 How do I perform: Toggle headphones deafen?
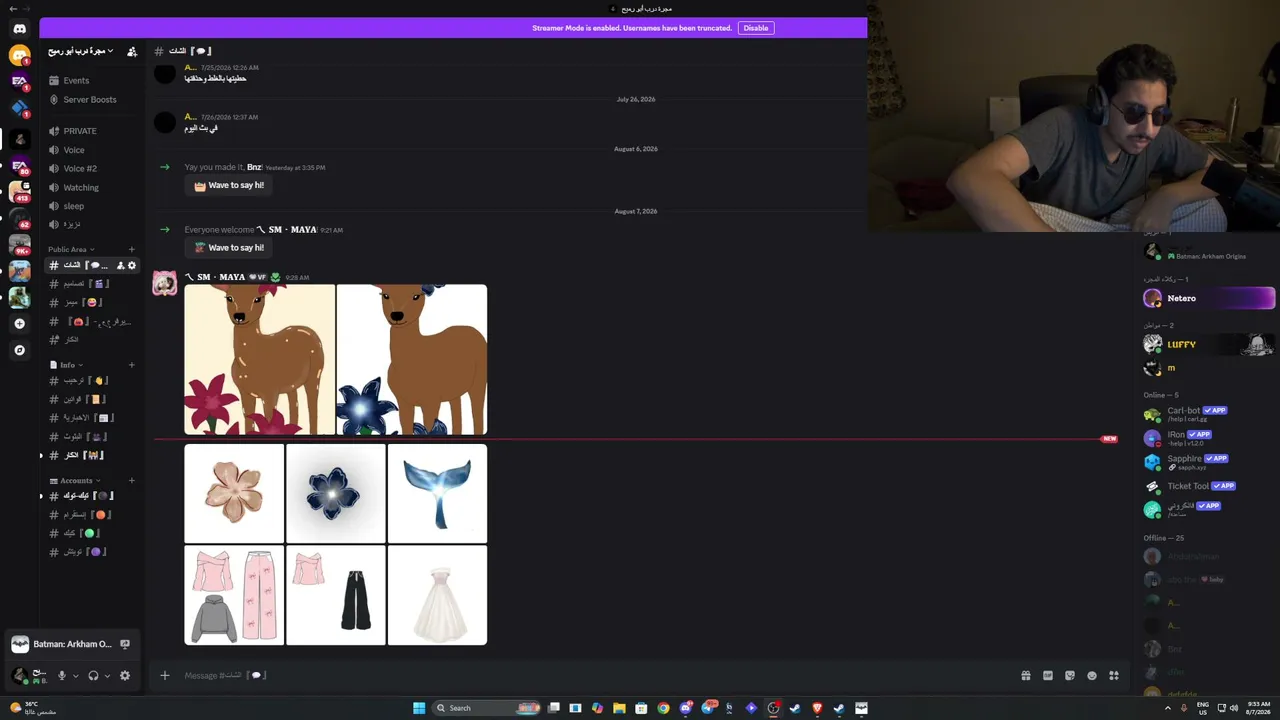coord(93,676)
